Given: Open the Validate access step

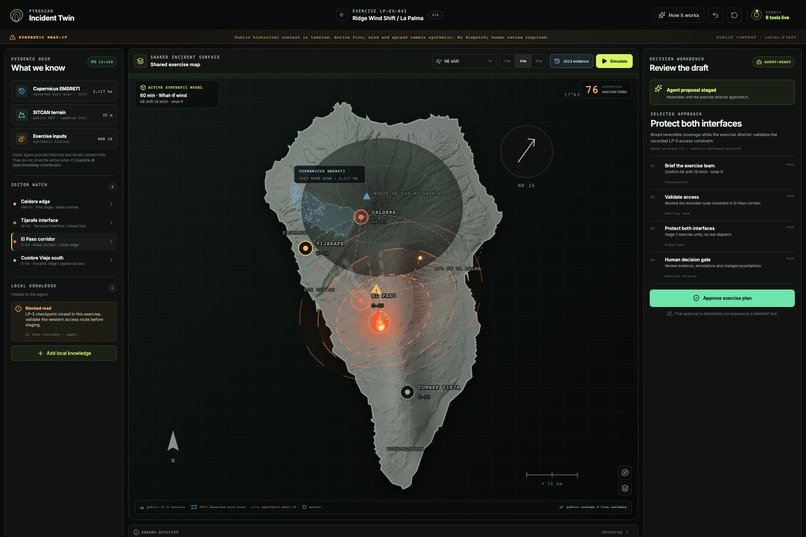Looking at the screenshot, I should pos(722,205).
